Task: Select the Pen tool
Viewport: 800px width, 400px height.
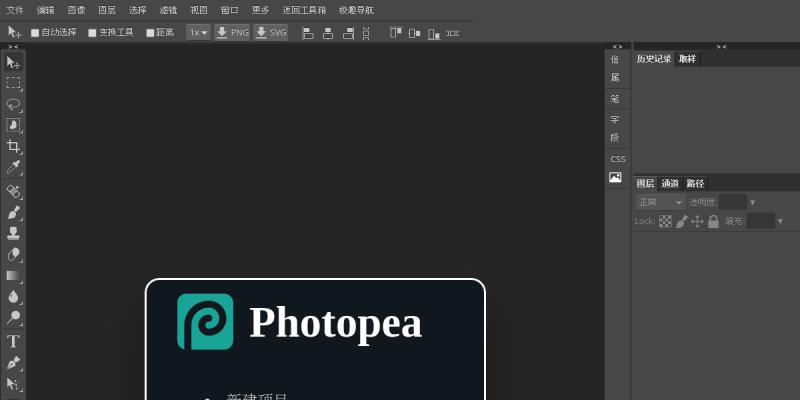Action: (x=13, y=363)
